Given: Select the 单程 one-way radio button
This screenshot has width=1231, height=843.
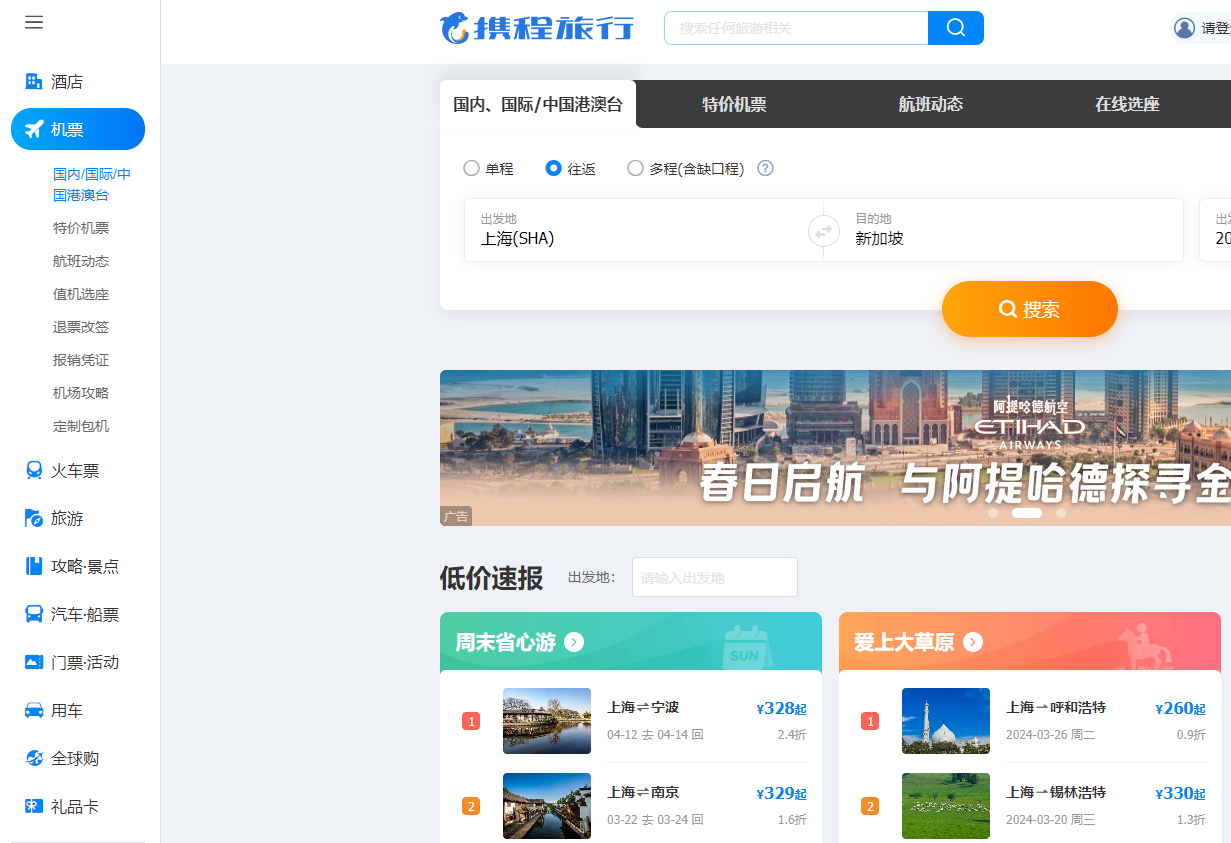Looking at the screenshot, I should click(471, 168).
